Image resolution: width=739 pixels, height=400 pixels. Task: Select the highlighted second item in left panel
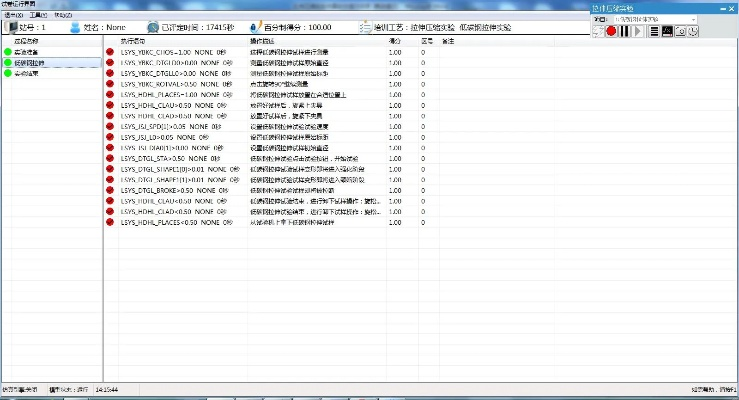tap(30, 62)
